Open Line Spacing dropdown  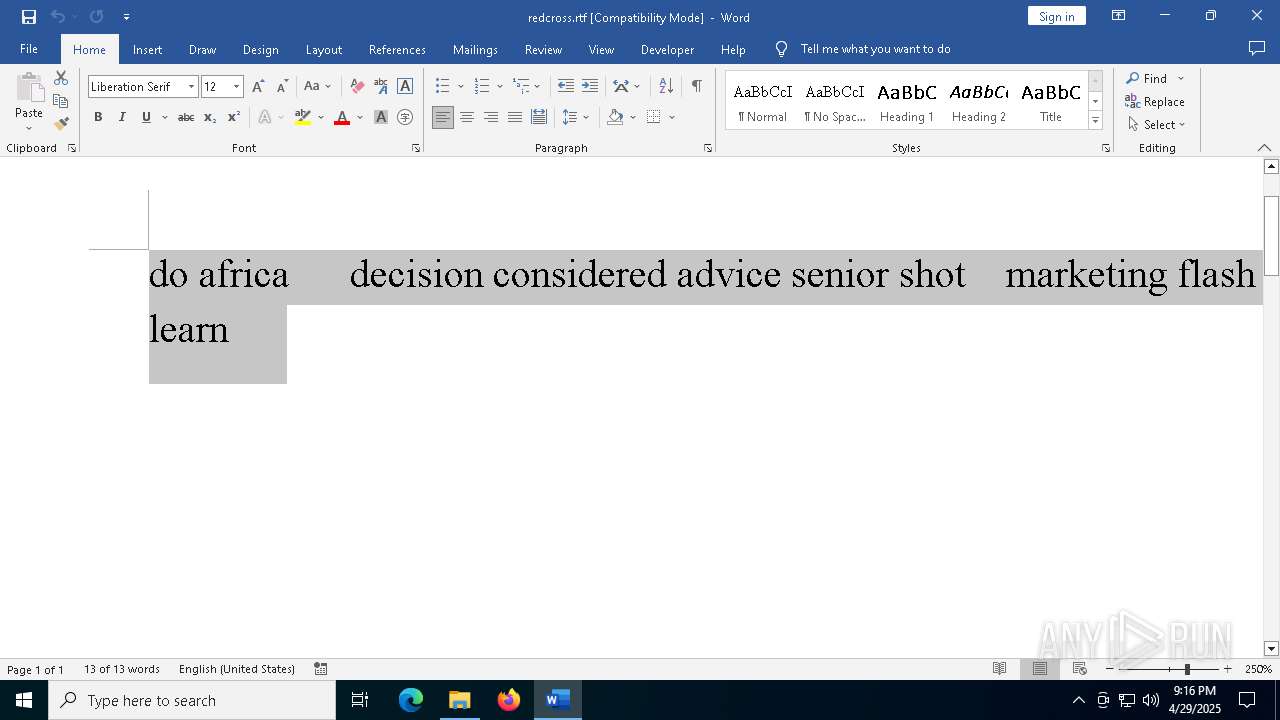pyautogui.click(x=576, y=118)
